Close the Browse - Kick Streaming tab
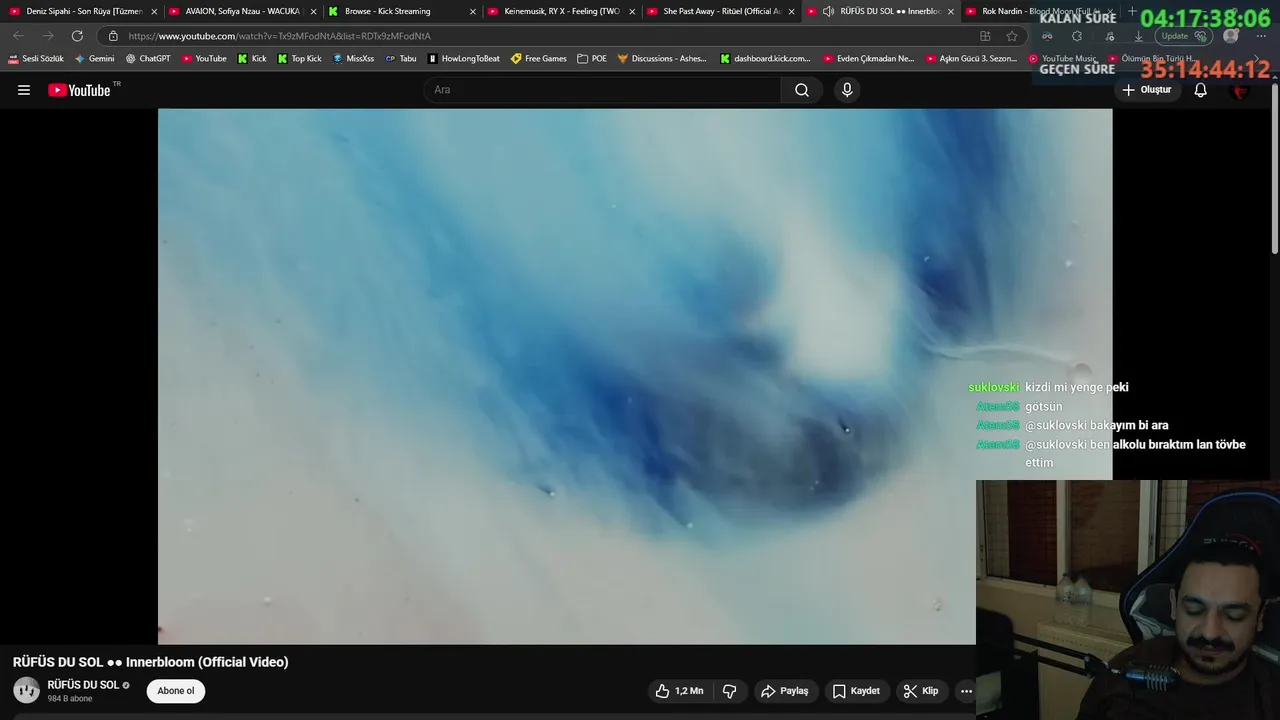The image size is (1280, 720). tap(473, 12)
